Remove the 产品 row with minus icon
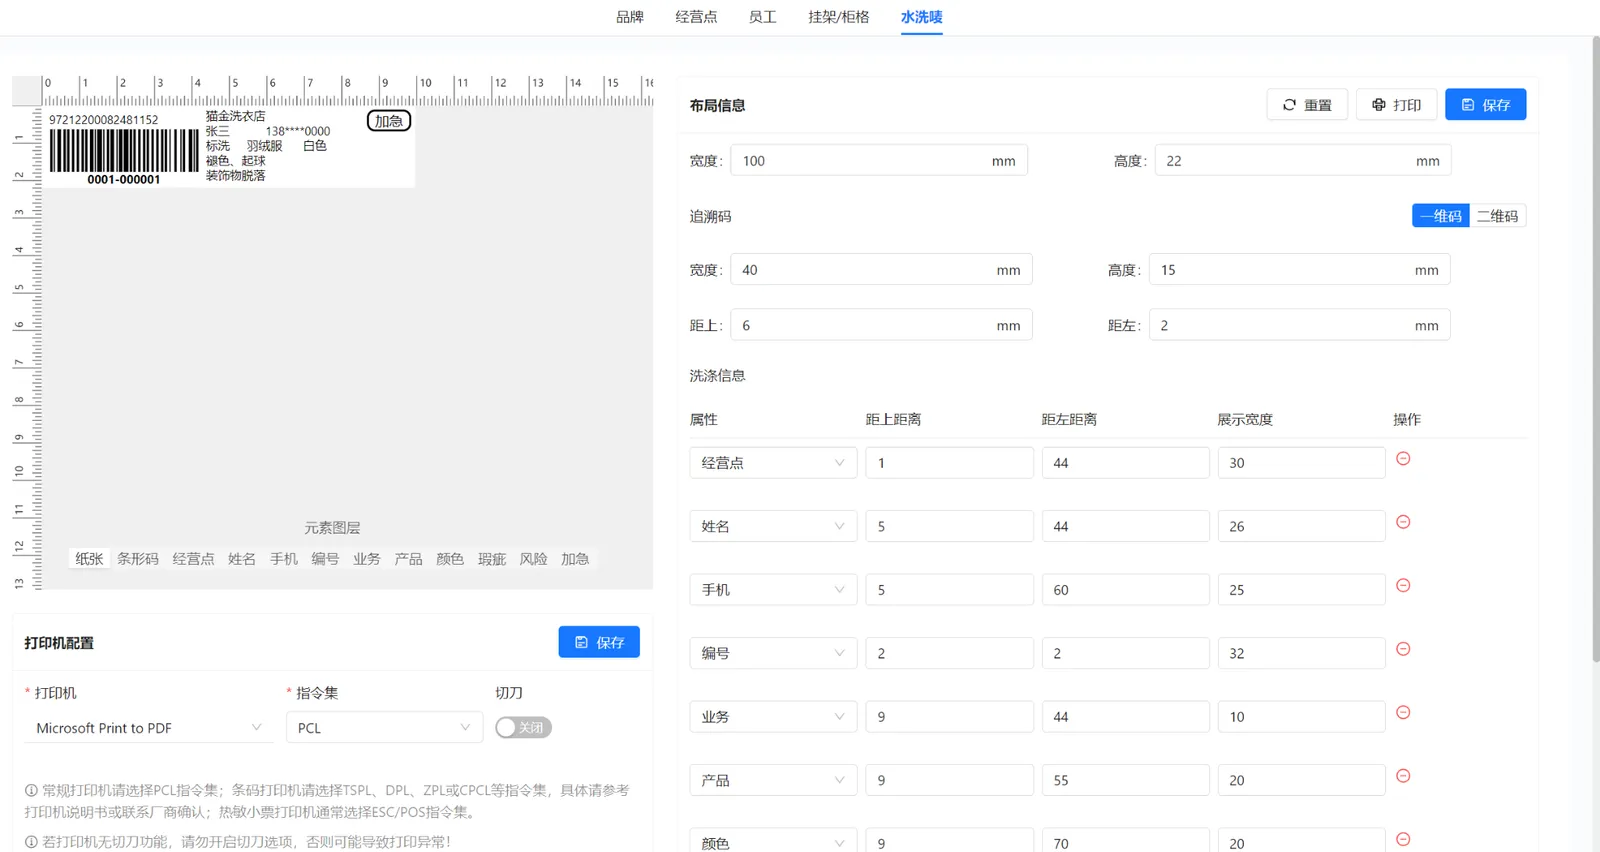Screen dimensions: 1600x852 click(x=1403, y=776)
